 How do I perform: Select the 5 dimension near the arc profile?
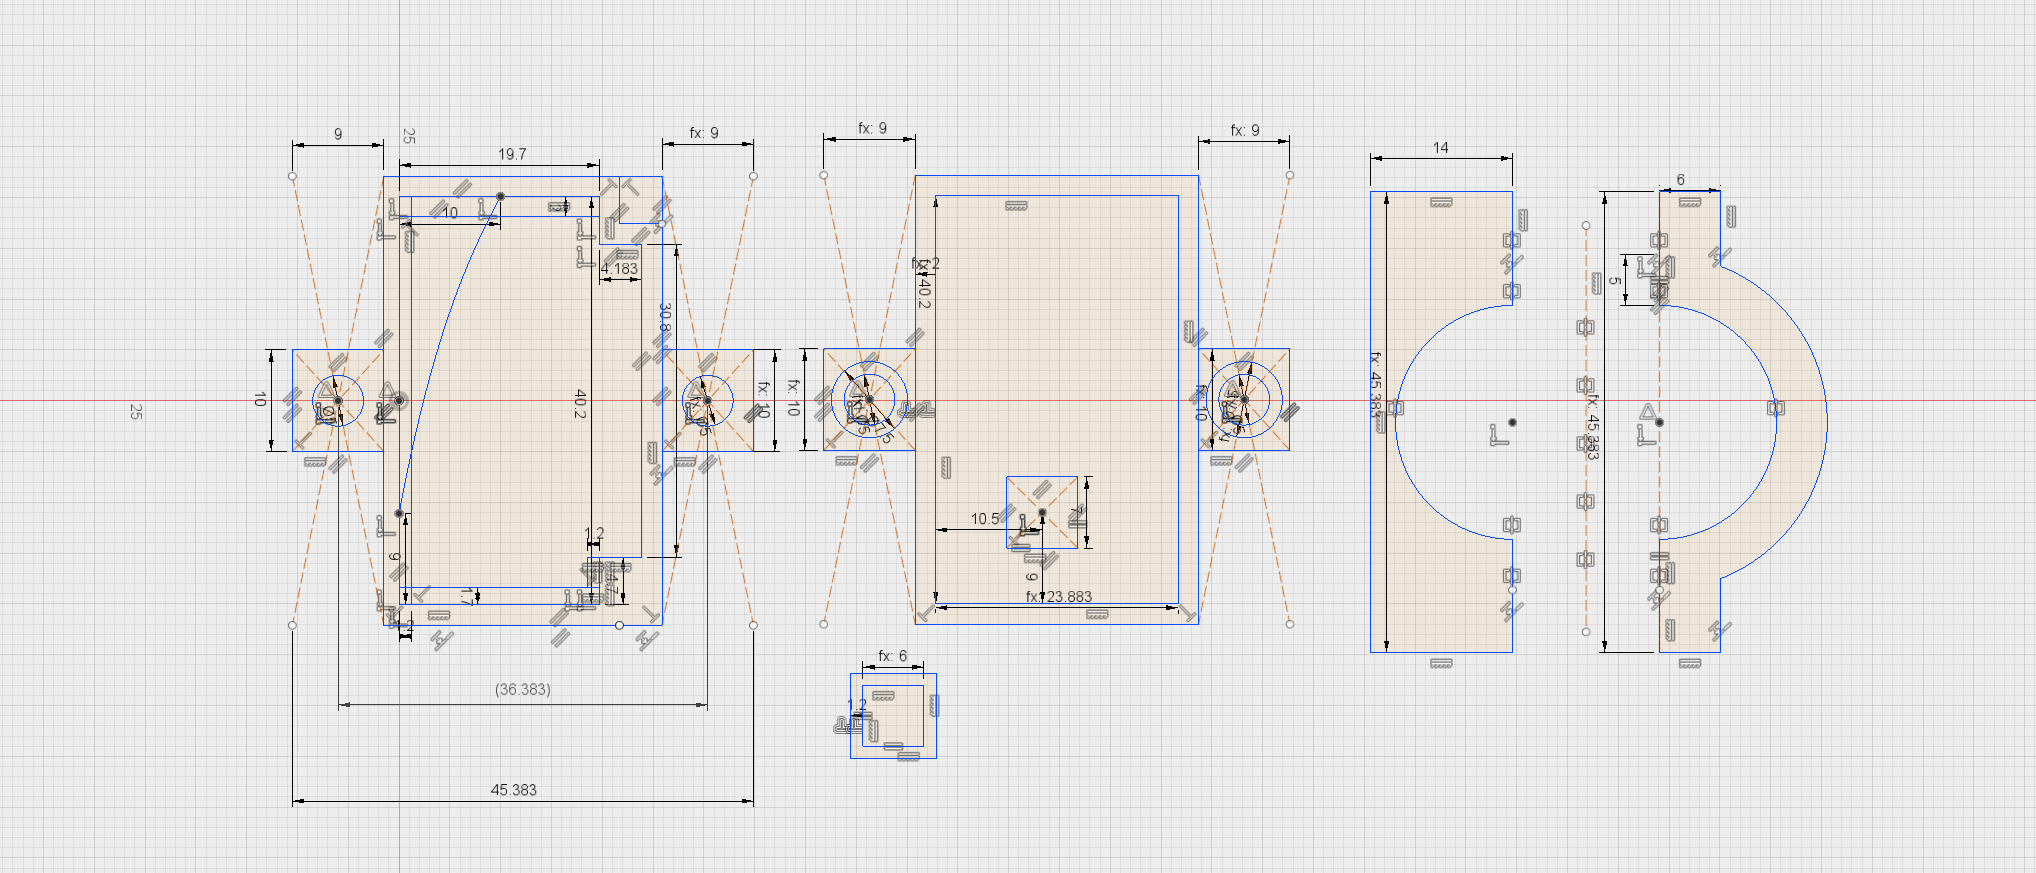click(1614, 281)
